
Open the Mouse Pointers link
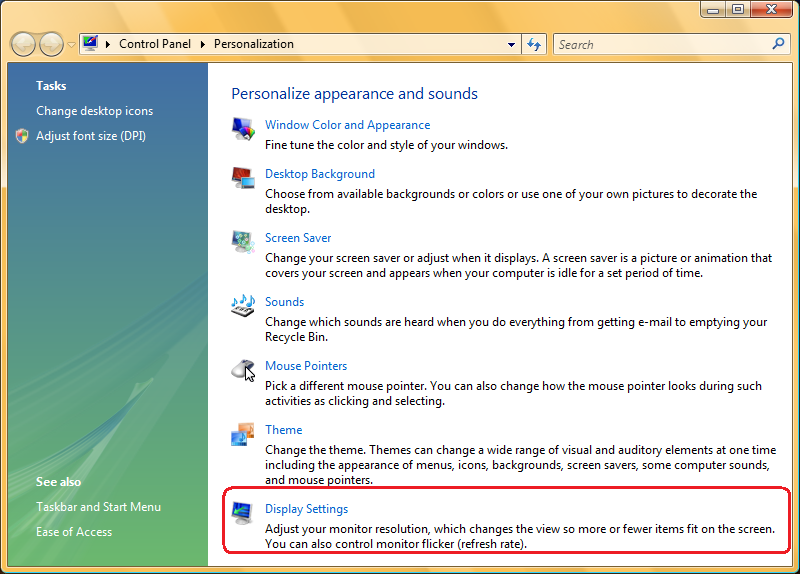coord(306,366)
